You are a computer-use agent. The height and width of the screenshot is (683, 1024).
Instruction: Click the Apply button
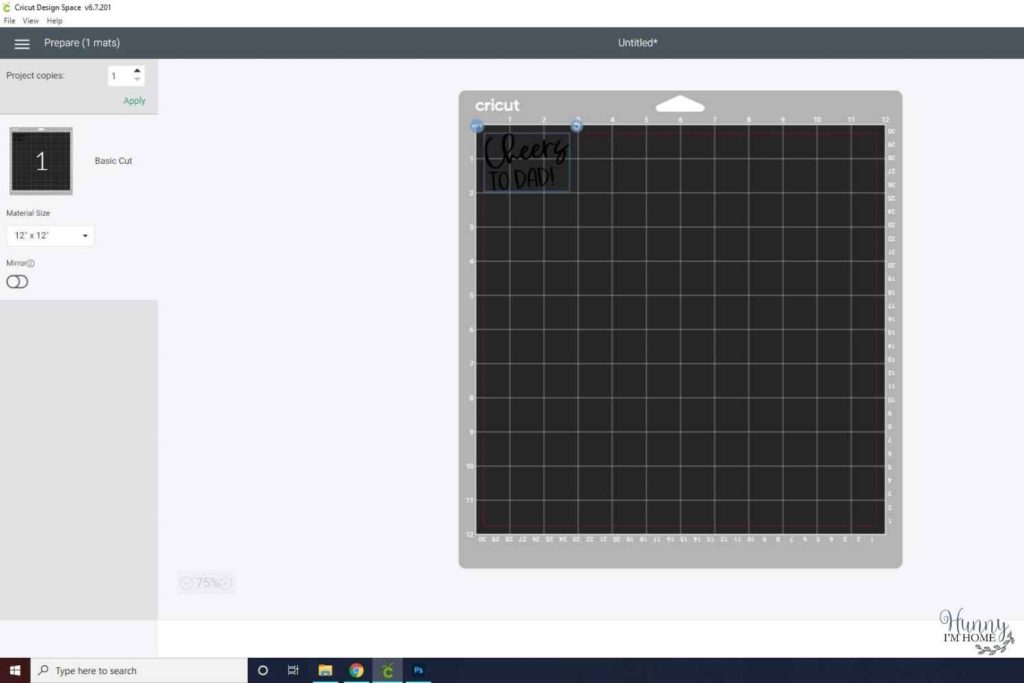(x=135, y=101)
